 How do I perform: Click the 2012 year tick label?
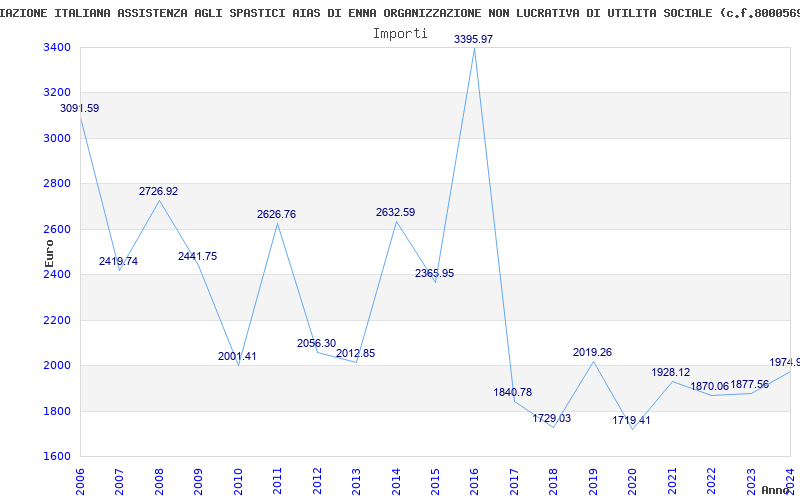tap(317, 482)
